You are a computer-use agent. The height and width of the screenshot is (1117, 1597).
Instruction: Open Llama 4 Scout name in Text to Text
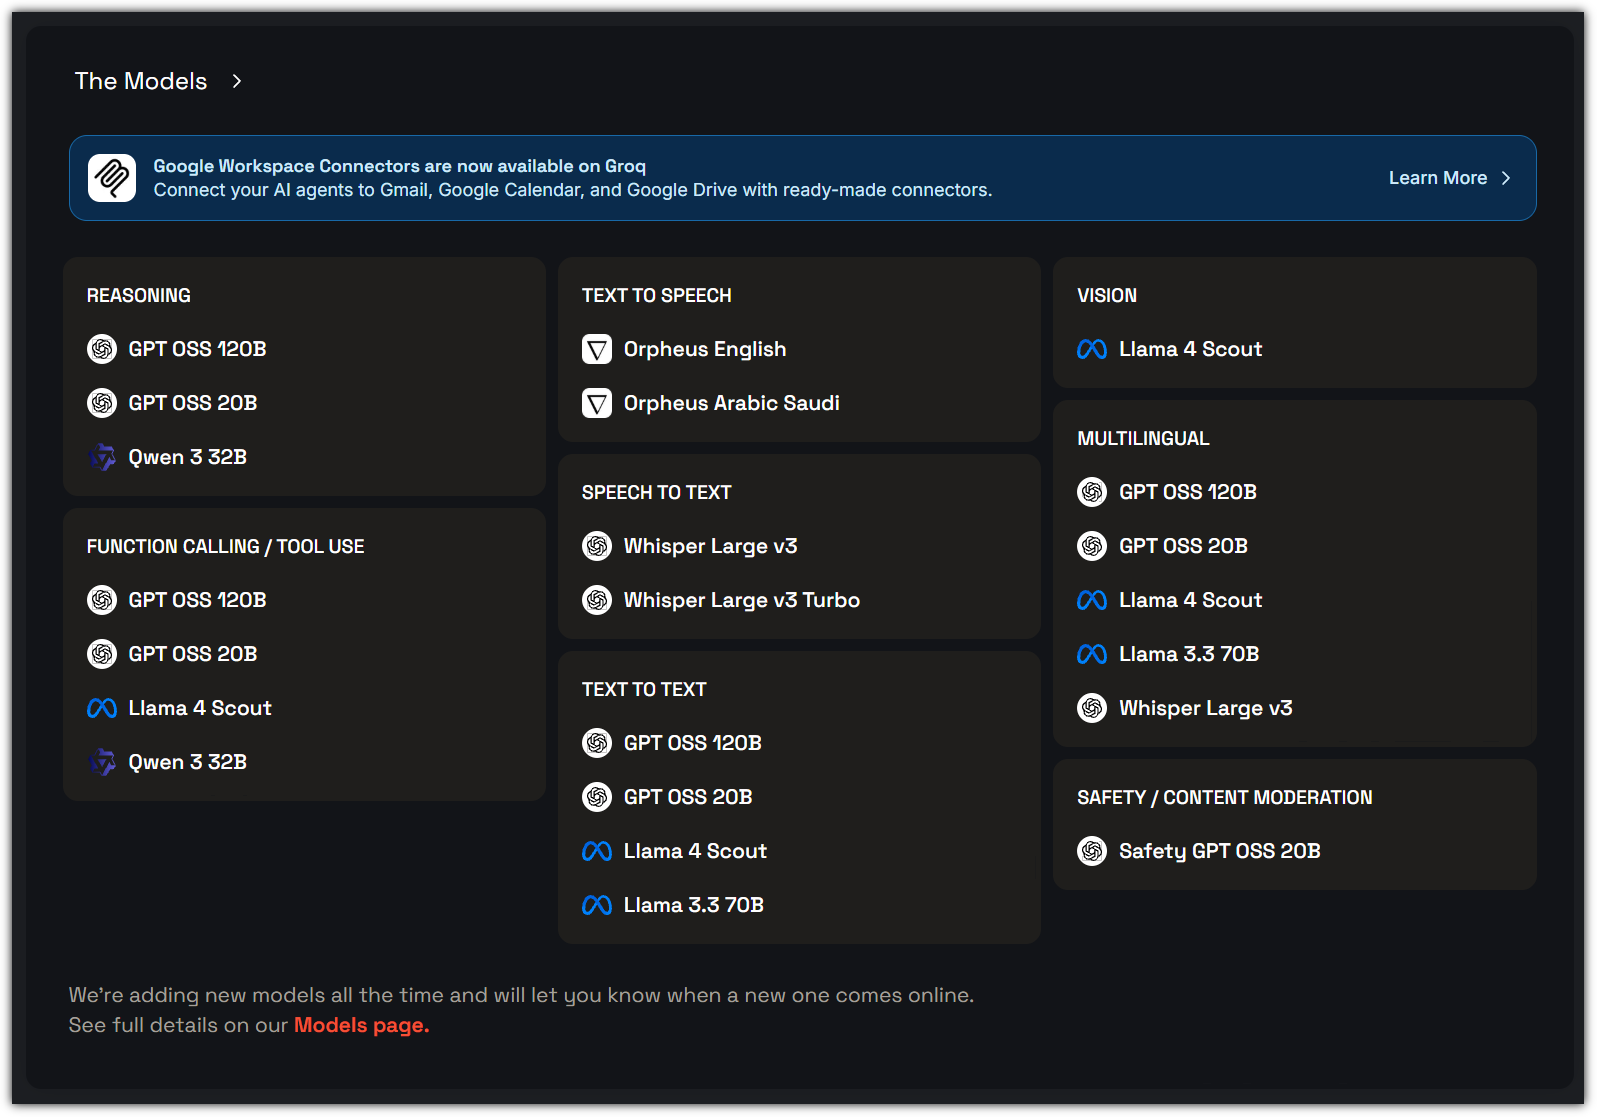[x=695, y=851]
